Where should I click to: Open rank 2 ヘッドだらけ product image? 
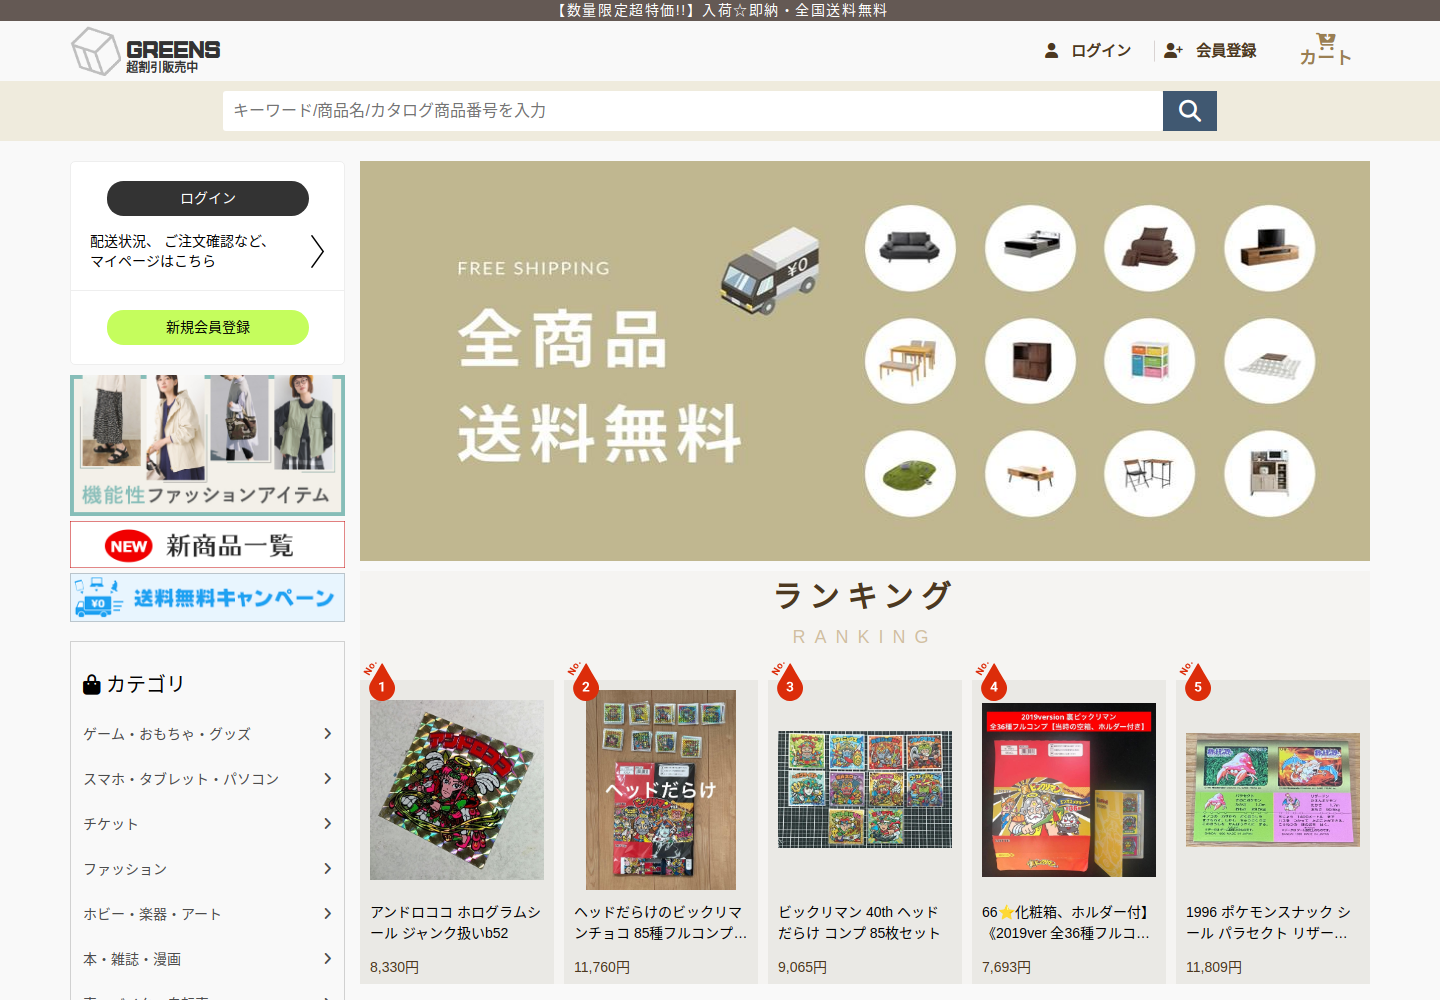pos(661,790)
